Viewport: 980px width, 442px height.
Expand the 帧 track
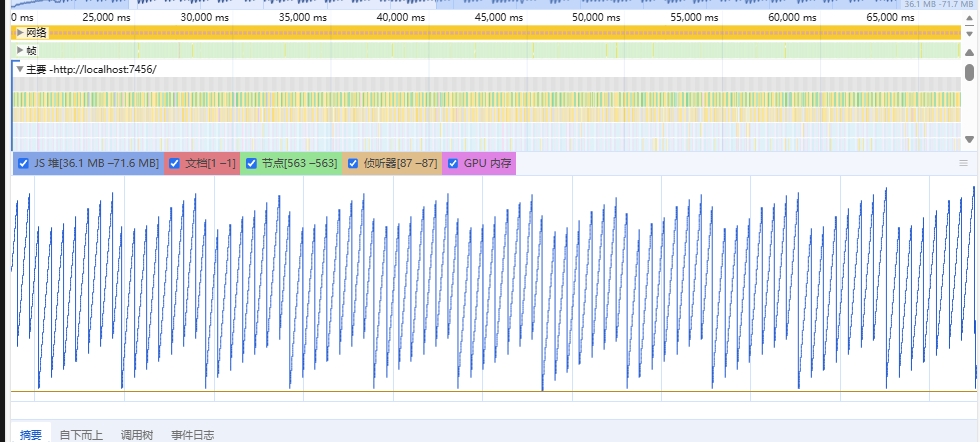pyautogui.click(x=19, y=50)
